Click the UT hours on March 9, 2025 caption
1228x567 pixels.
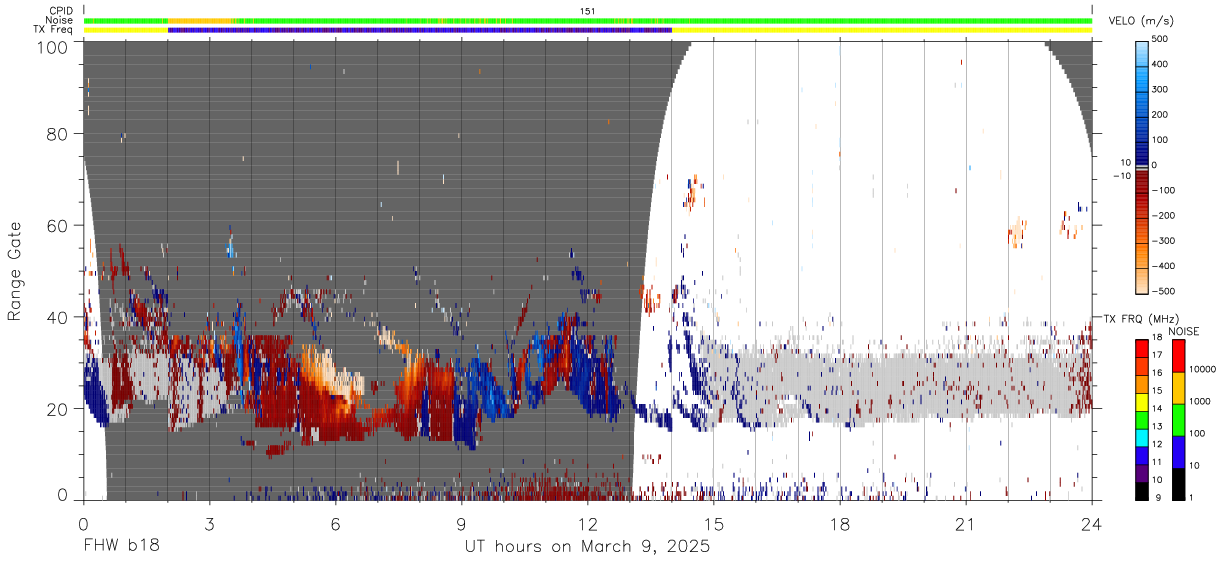coord(587,547)
